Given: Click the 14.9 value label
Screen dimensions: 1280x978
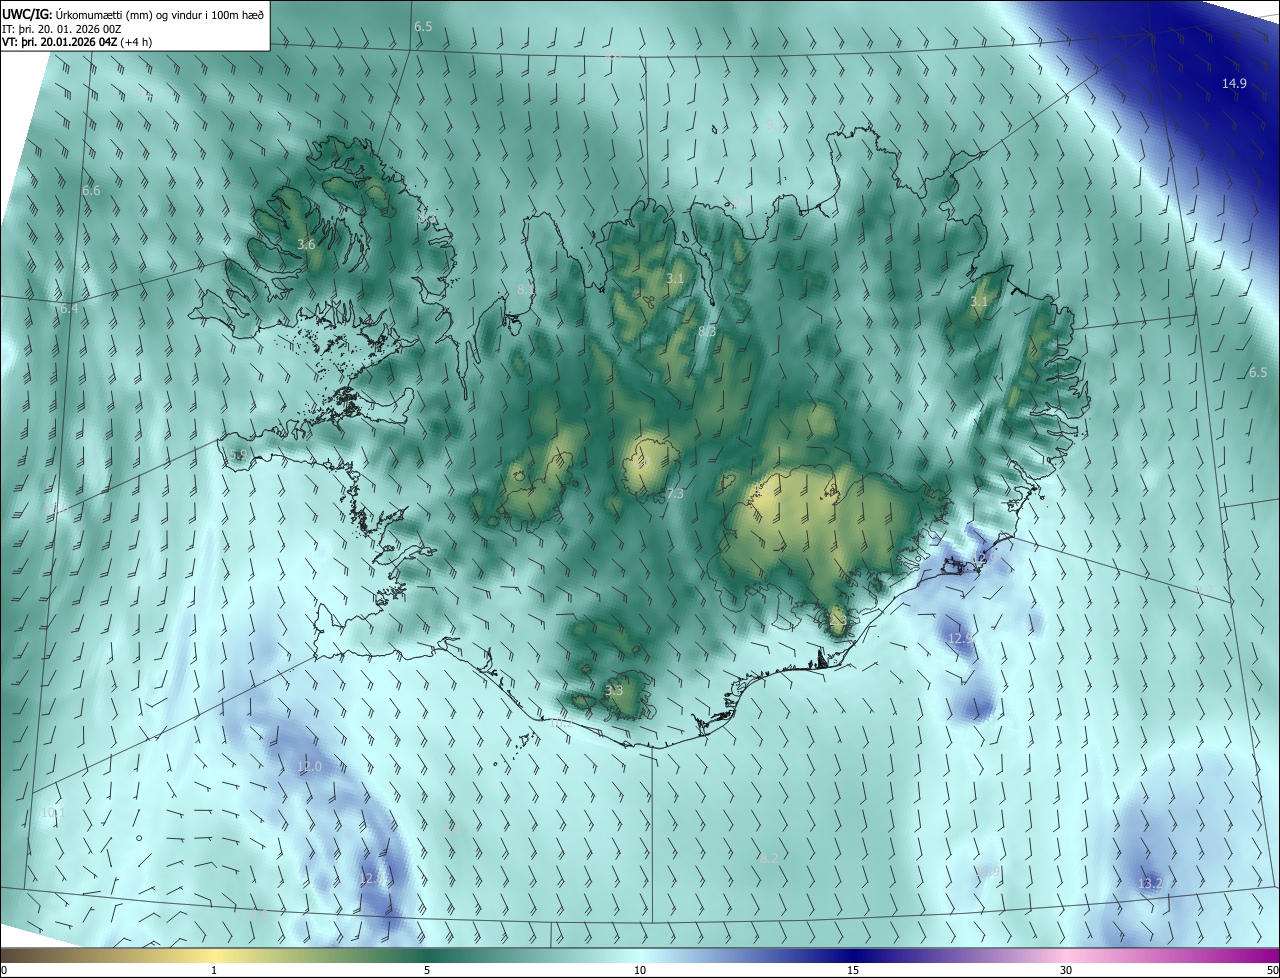Looking at the screenshot, I should 1234,83.
